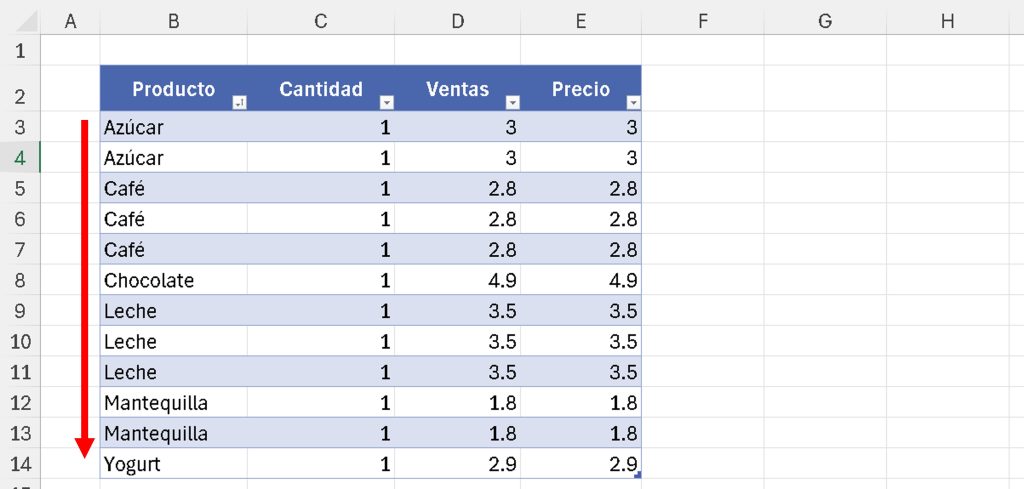Select the Yogurt cell in Producto column
The width and height of the screenshot is (1024, 489).
pyautogui.click(x=173, y=464)
